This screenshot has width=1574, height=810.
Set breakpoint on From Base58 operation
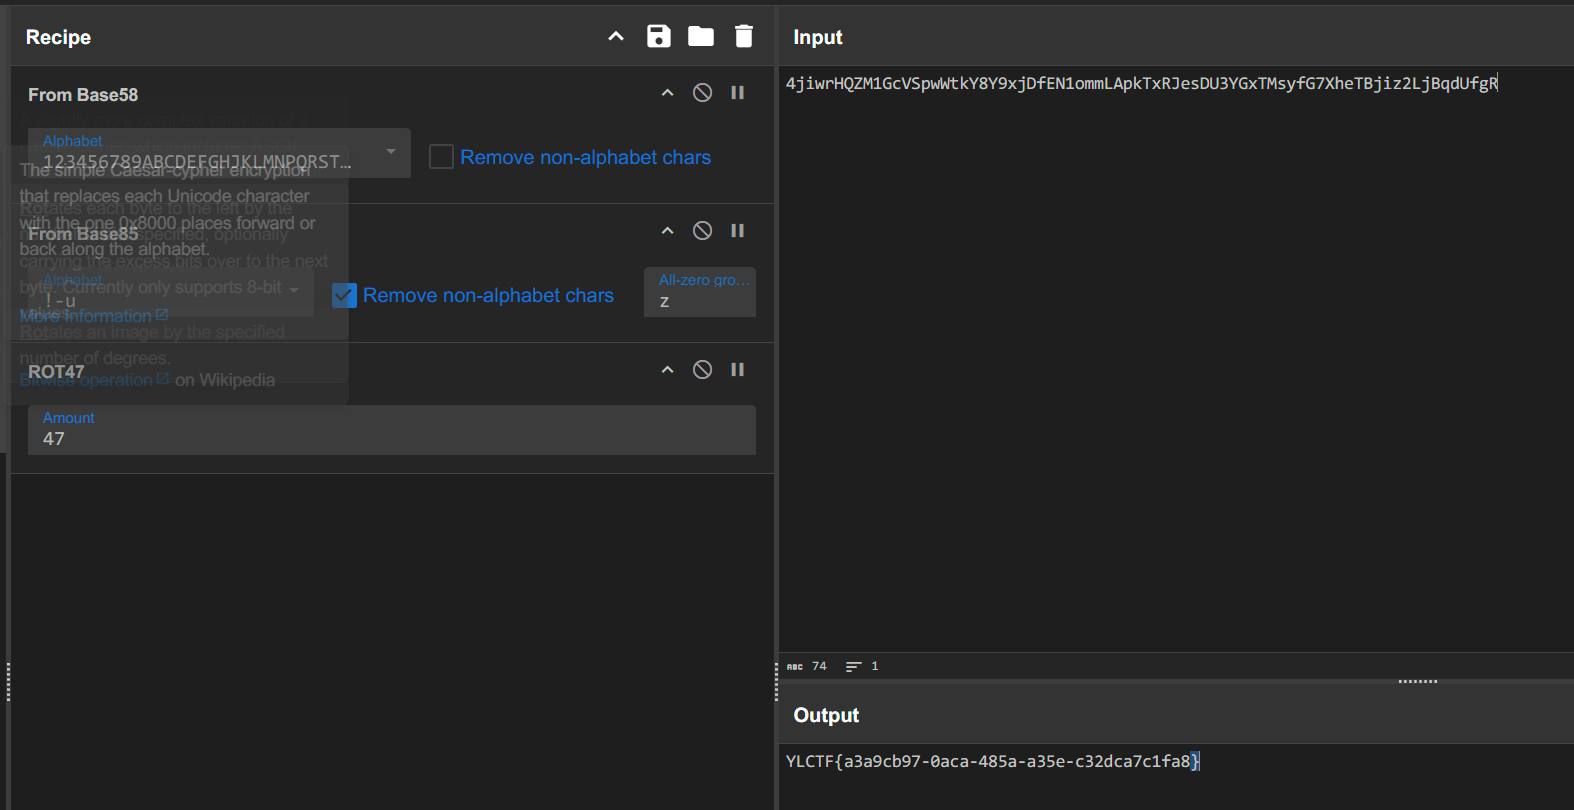pyautogui.click(x=737, y=93)
